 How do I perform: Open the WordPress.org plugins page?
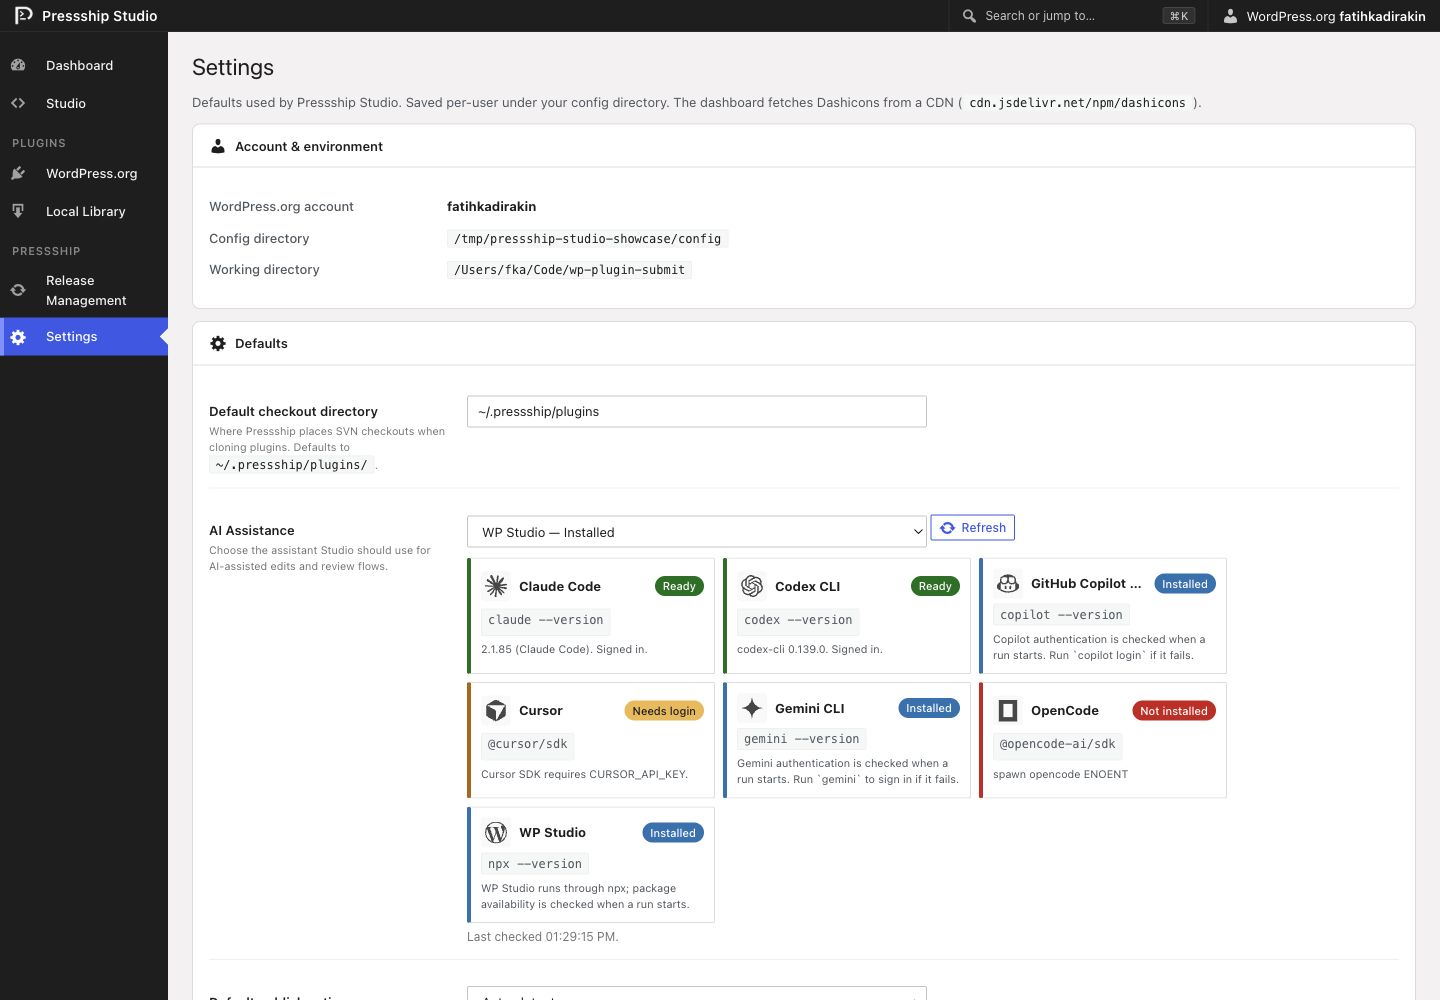(x=84, y=173)
